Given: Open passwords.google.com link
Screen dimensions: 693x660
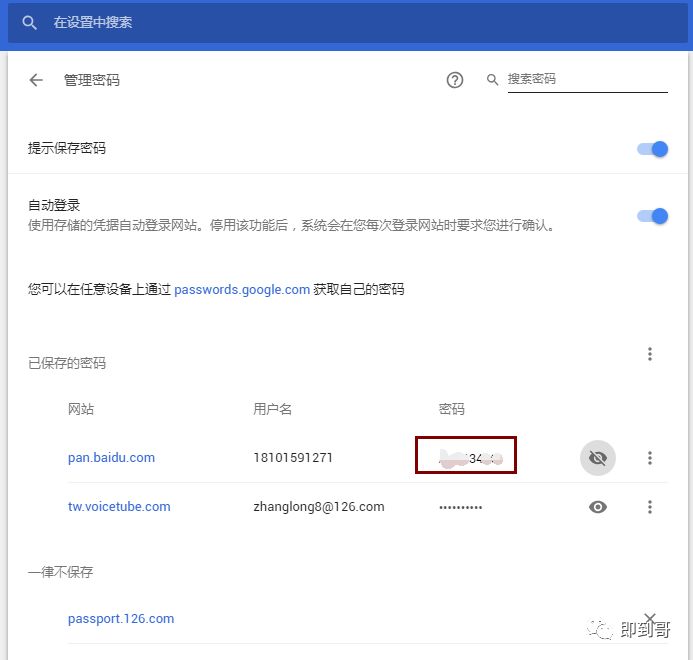Looking at the screenshot, I should pos(242,290).
